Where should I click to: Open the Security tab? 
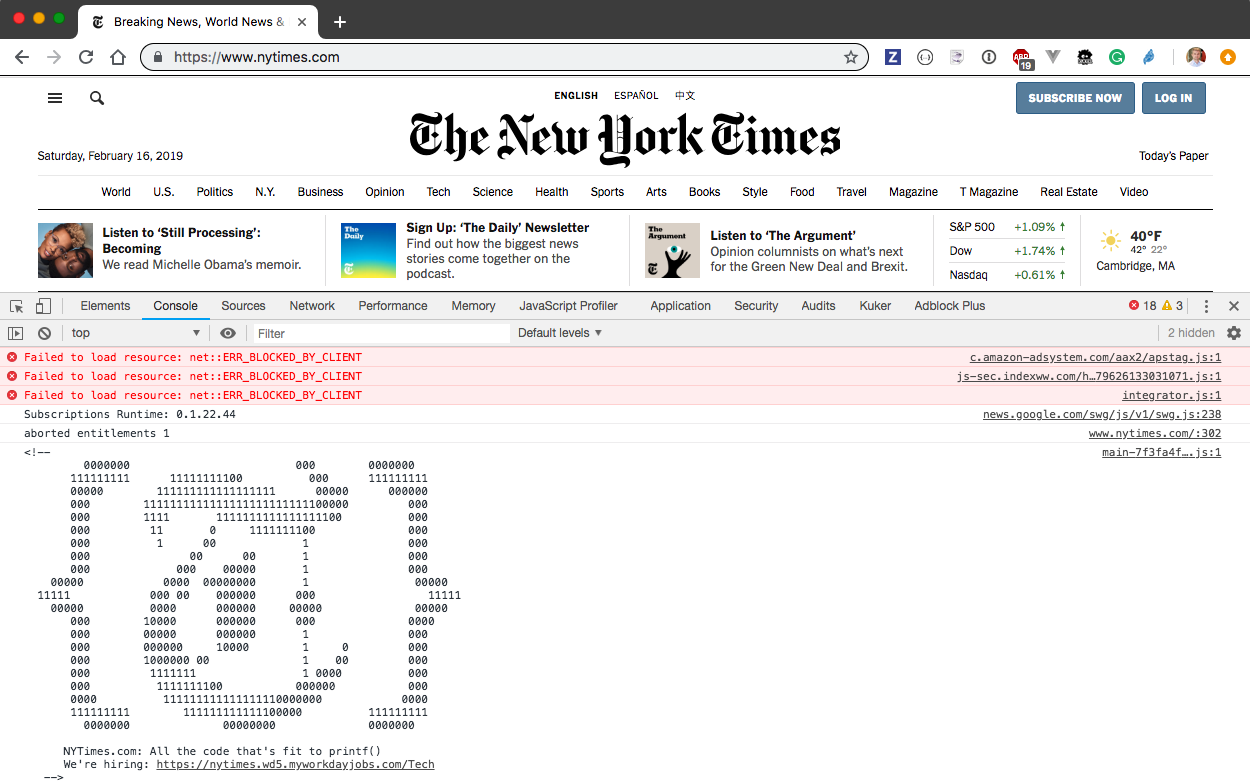click(x=756, y=306)
